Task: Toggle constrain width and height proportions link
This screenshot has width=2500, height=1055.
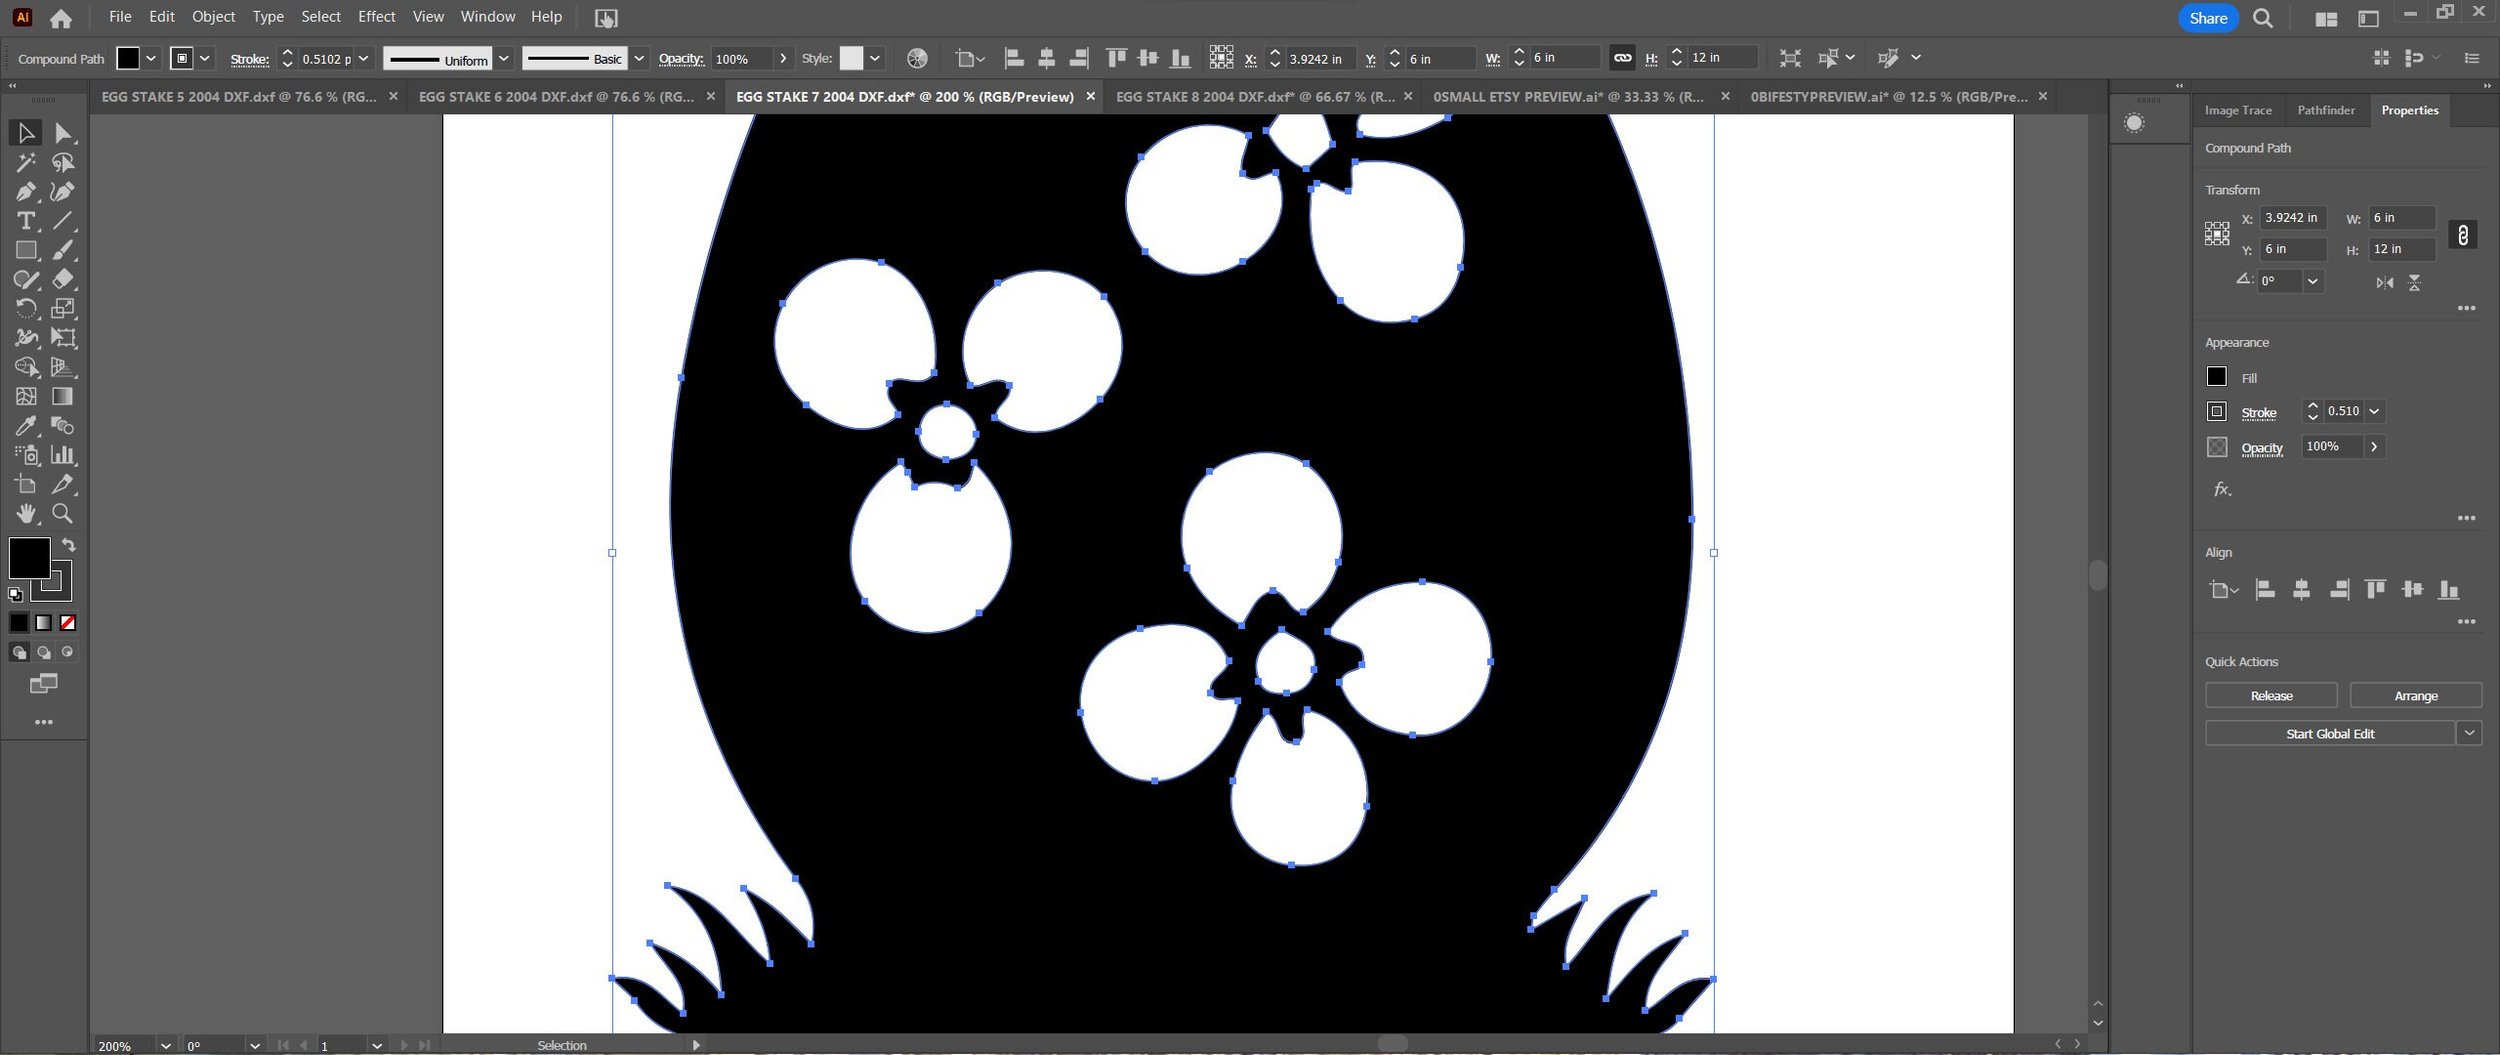Action: [x=2463, y=235]
